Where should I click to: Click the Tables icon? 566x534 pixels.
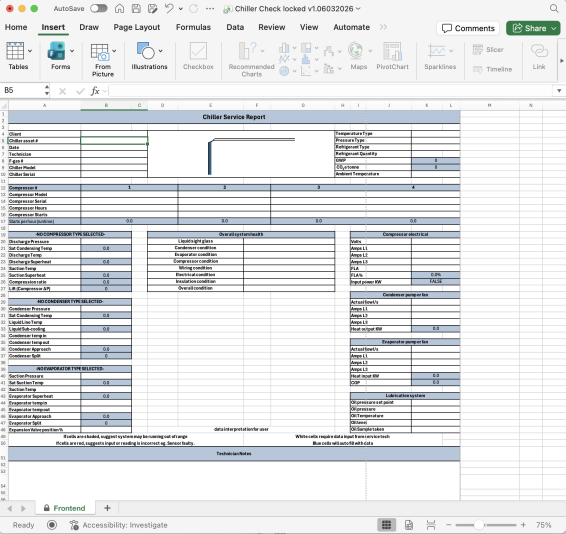pos(15,51)
